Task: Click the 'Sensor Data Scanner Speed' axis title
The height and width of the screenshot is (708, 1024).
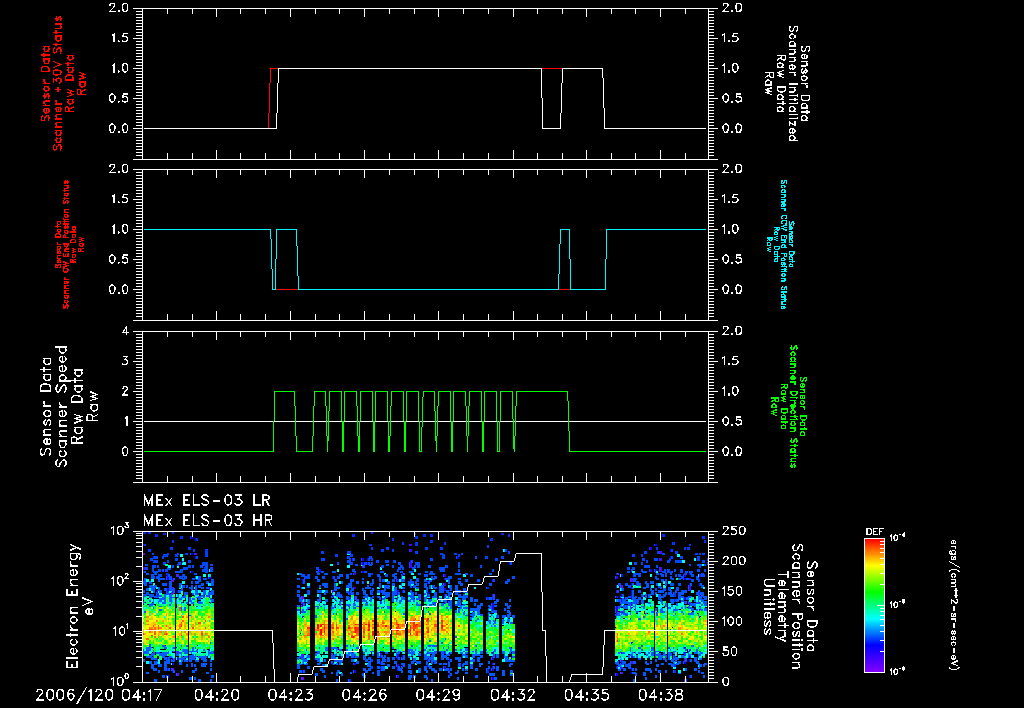Action: tap(69, 406)
